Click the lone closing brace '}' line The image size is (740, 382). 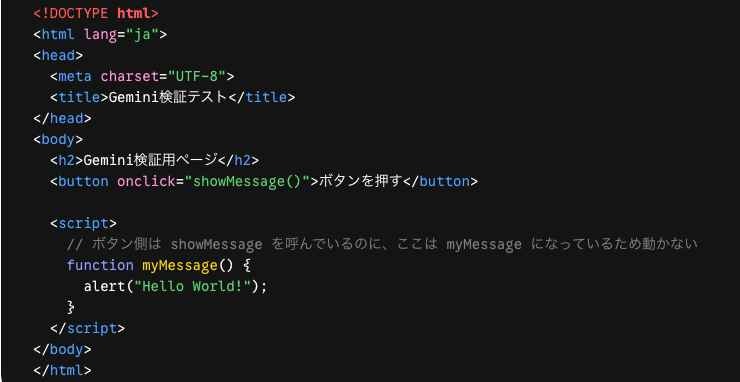coord(71,307)
